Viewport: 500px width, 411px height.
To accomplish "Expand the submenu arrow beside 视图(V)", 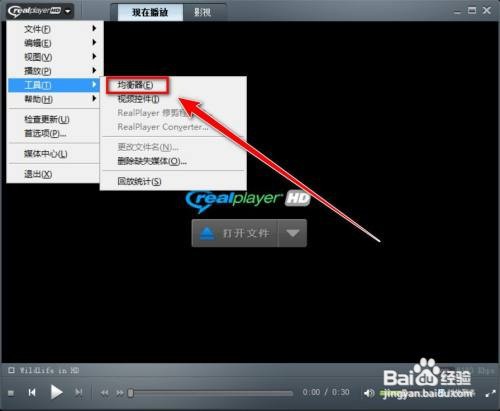I will tap(94, 56).
